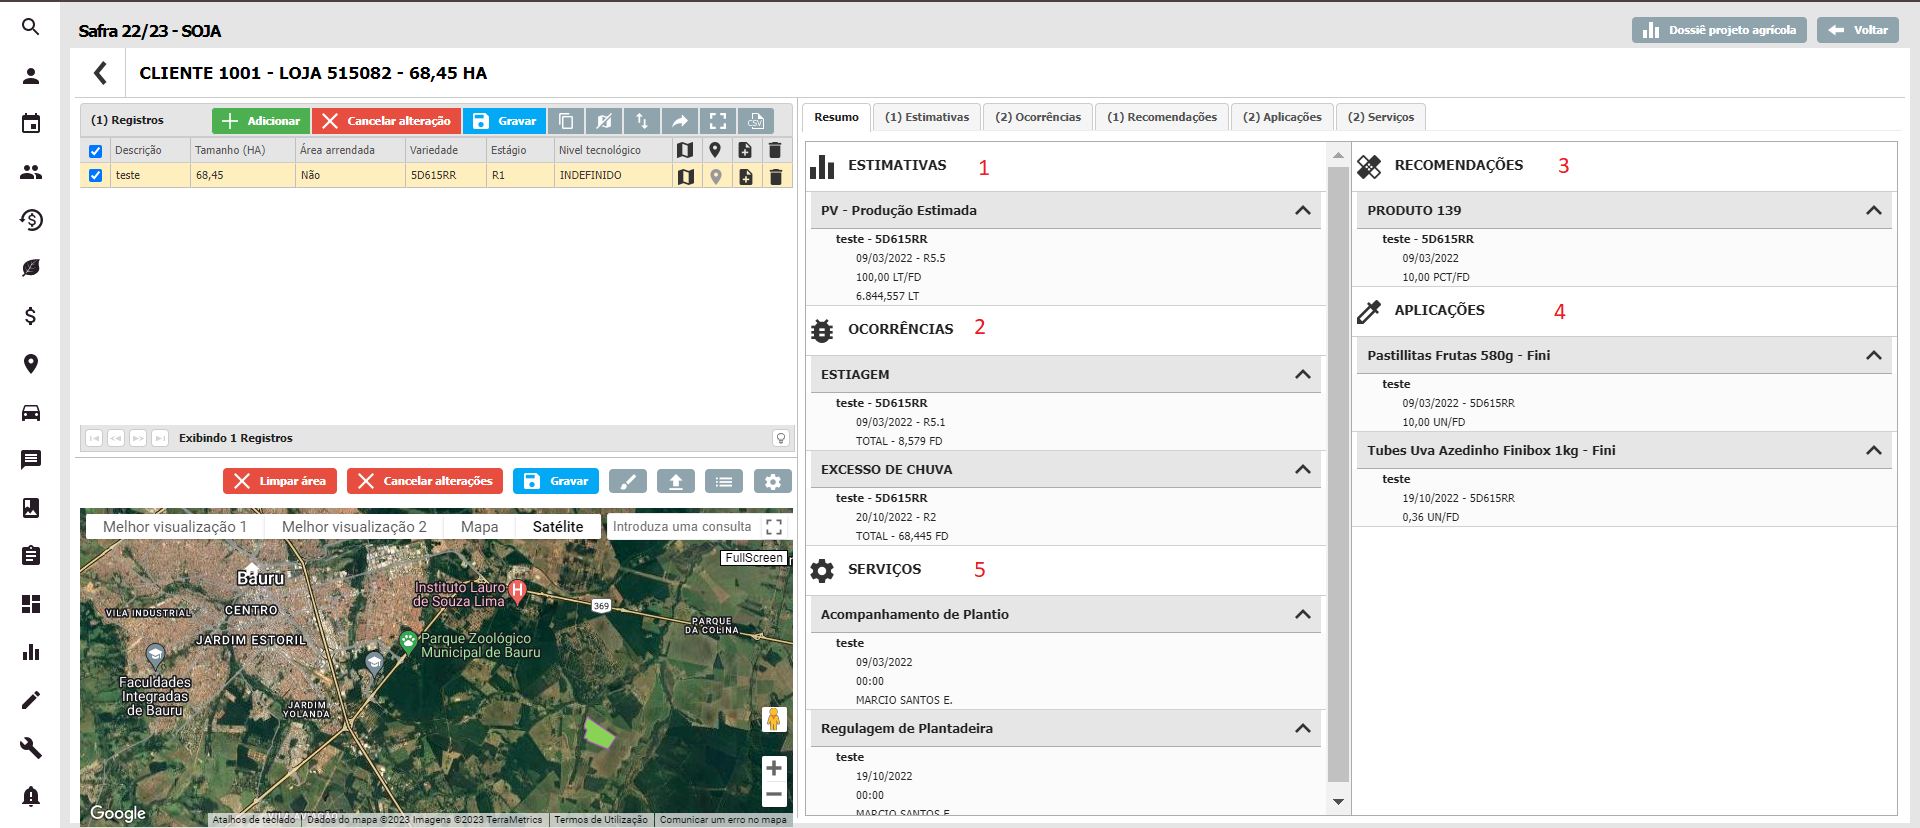Collapse the Regulagem de Plantadeira section
Viewport: 1920px width, 828px height.
(1303, 728)
